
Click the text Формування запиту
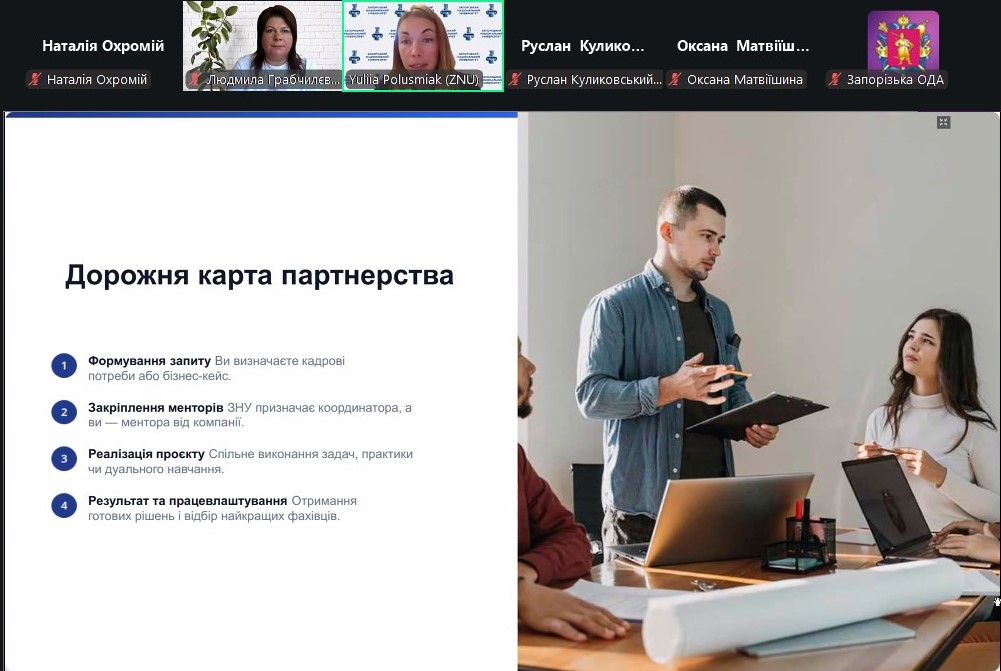pyautogui.click(x=149, y=361)
